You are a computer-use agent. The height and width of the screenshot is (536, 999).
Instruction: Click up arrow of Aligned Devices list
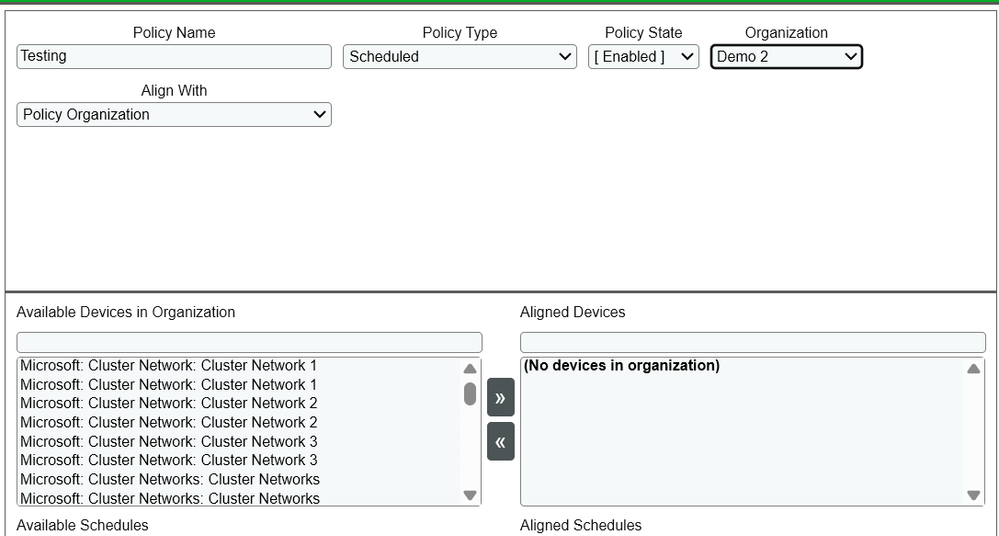974,369
